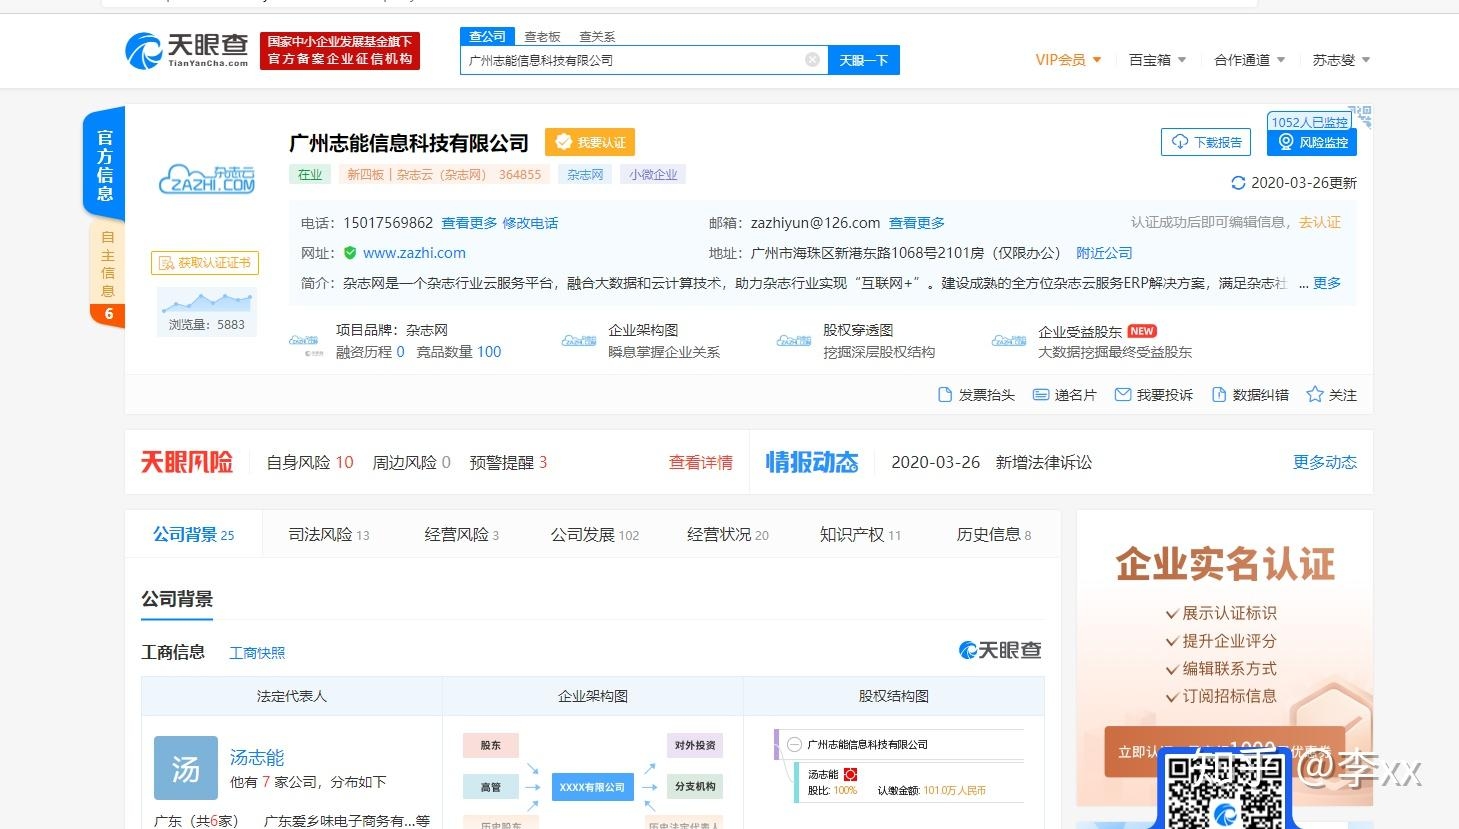This screenshot has height=829, width=1459.
Task: Click the 下载报告 button
Action: point(1207,142)
